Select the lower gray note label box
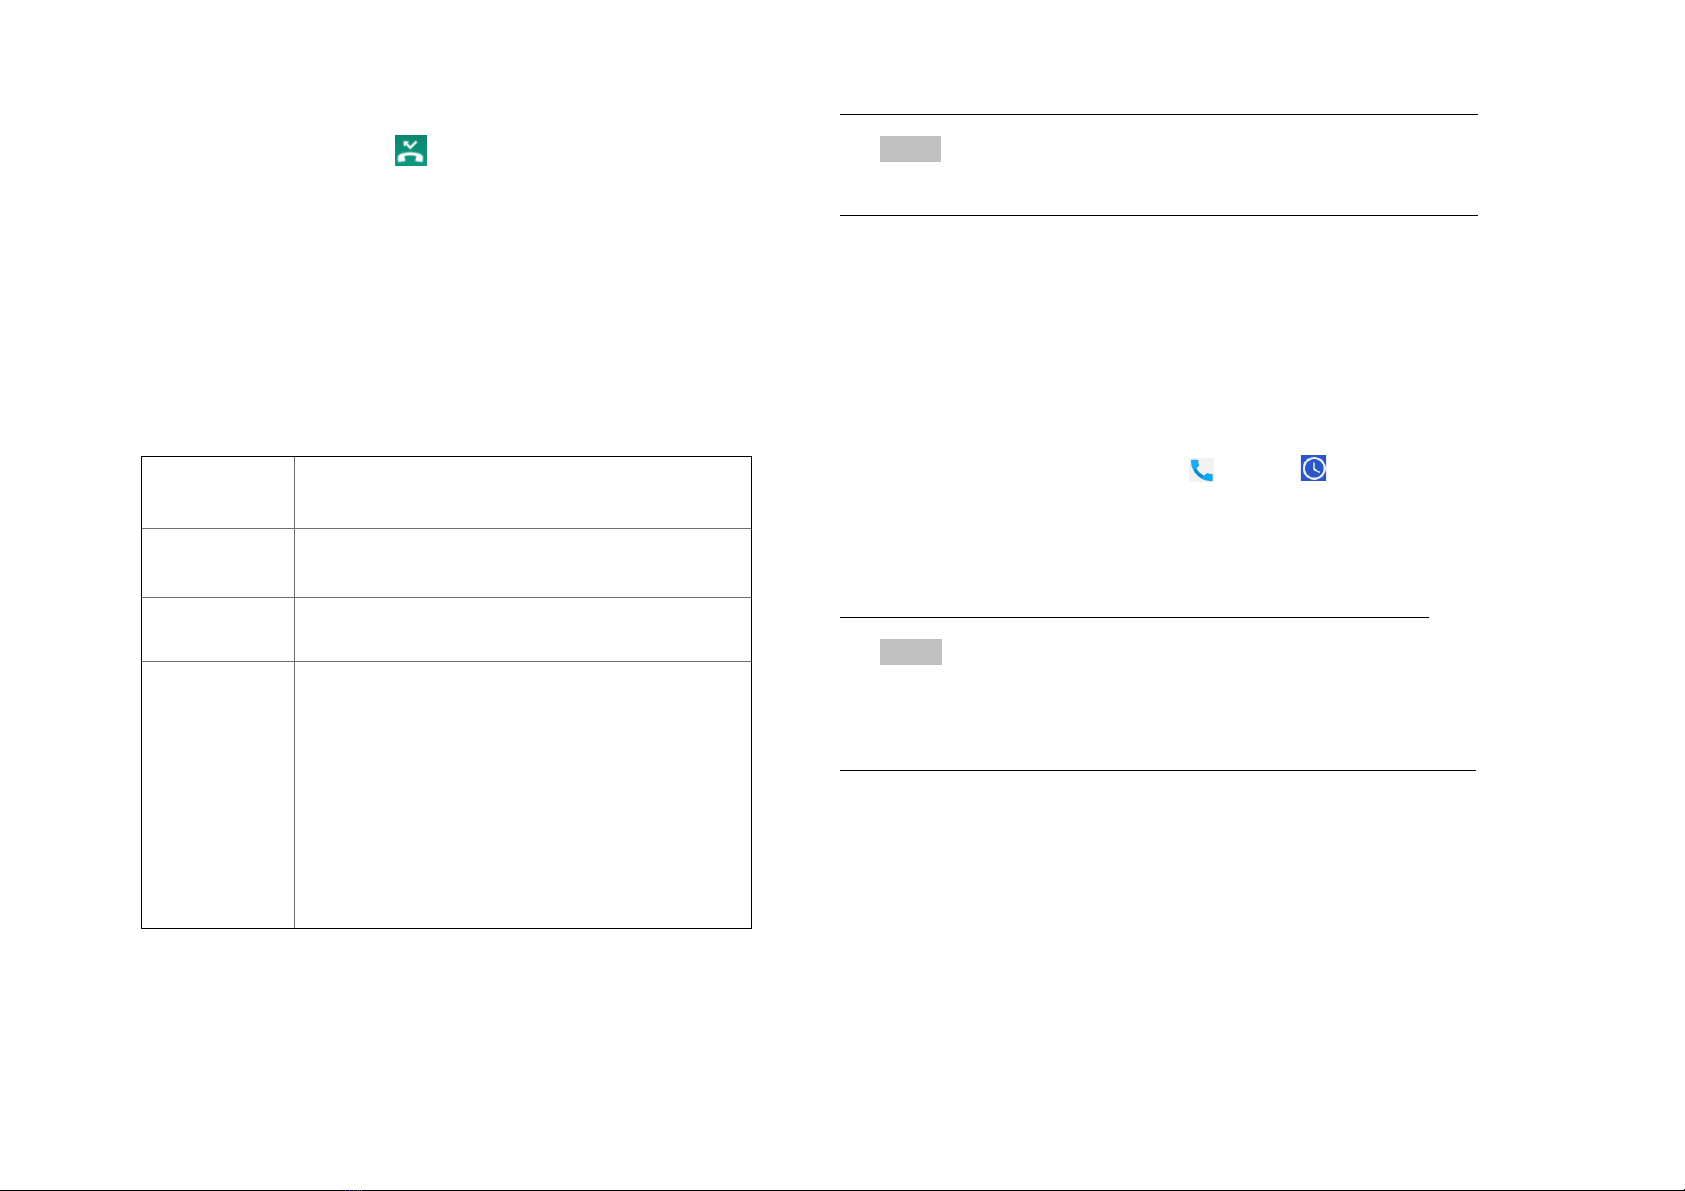This screenshot has height=1191, width=1685. coord(911,652)
